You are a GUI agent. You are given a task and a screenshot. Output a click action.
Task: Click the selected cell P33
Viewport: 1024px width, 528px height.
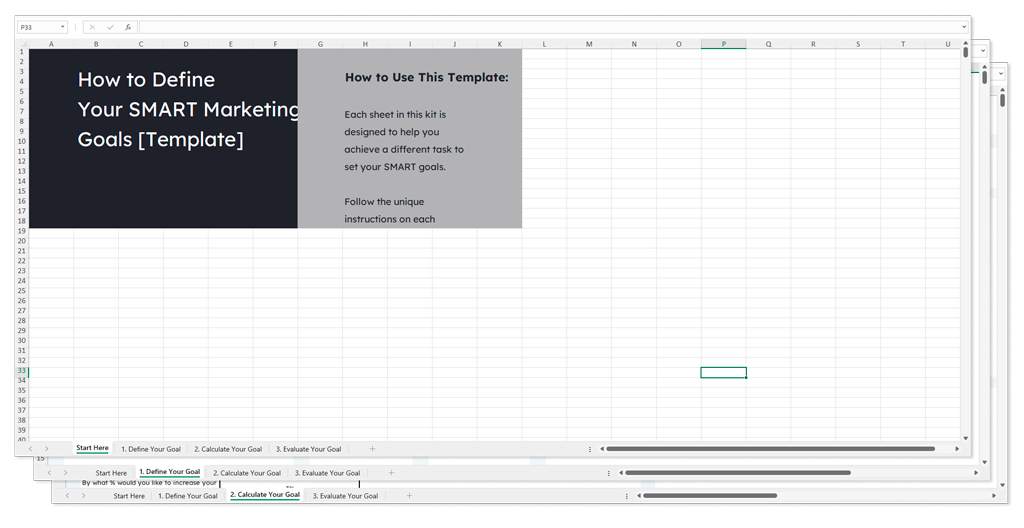click(724, 372)
